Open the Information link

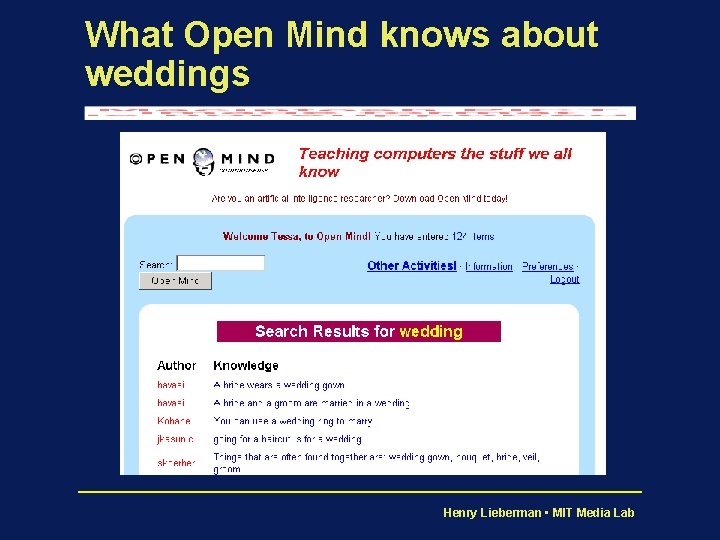489,266
